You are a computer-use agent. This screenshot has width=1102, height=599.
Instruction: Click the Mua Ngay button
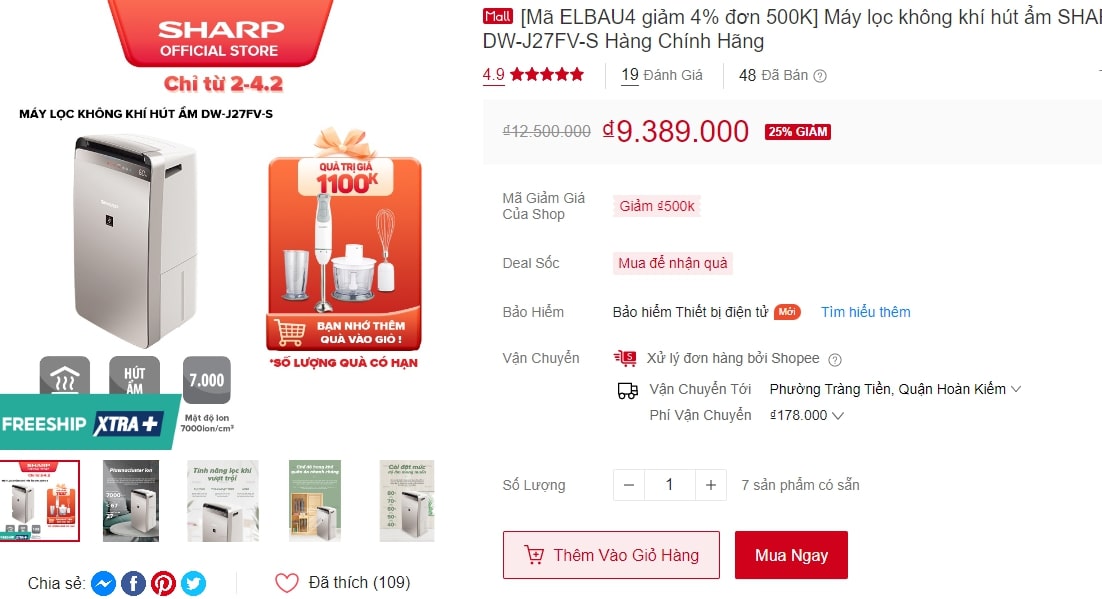791,555
